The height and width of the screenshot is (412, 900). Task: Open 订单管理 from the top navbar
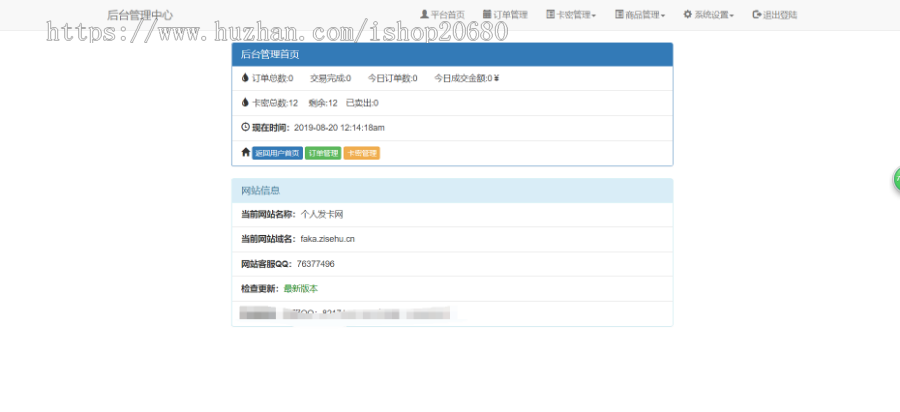coord(510,15)
